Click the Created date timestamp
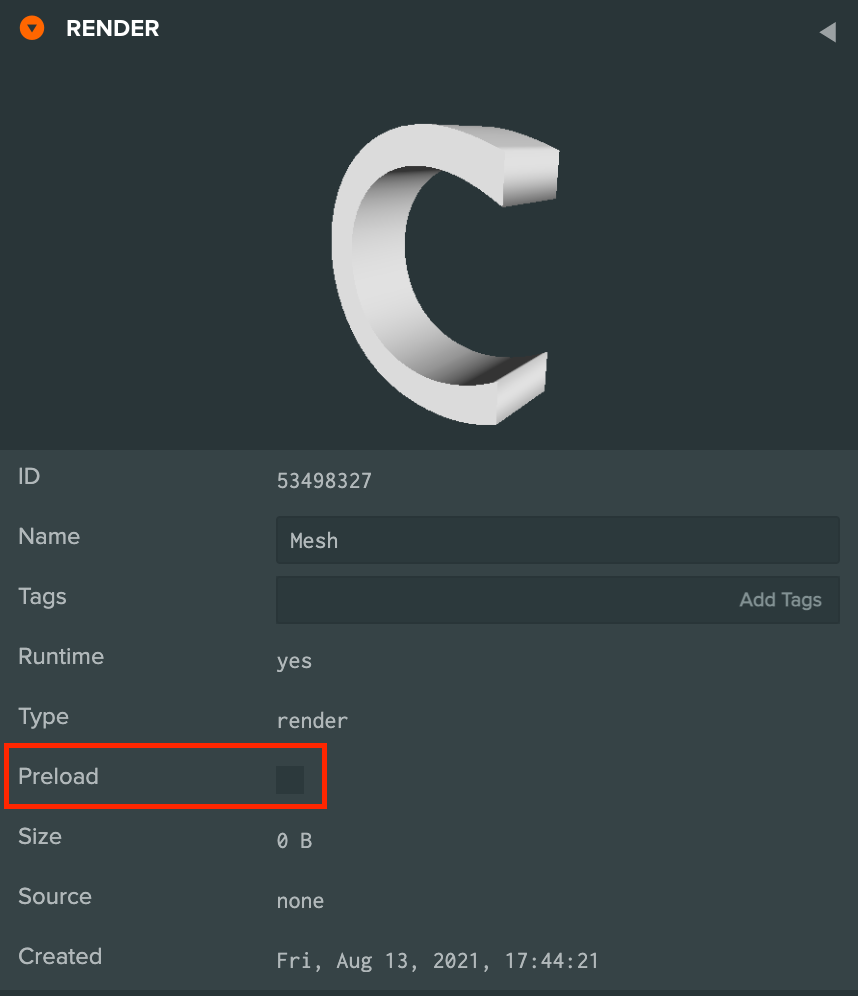 tap(438, 961)
